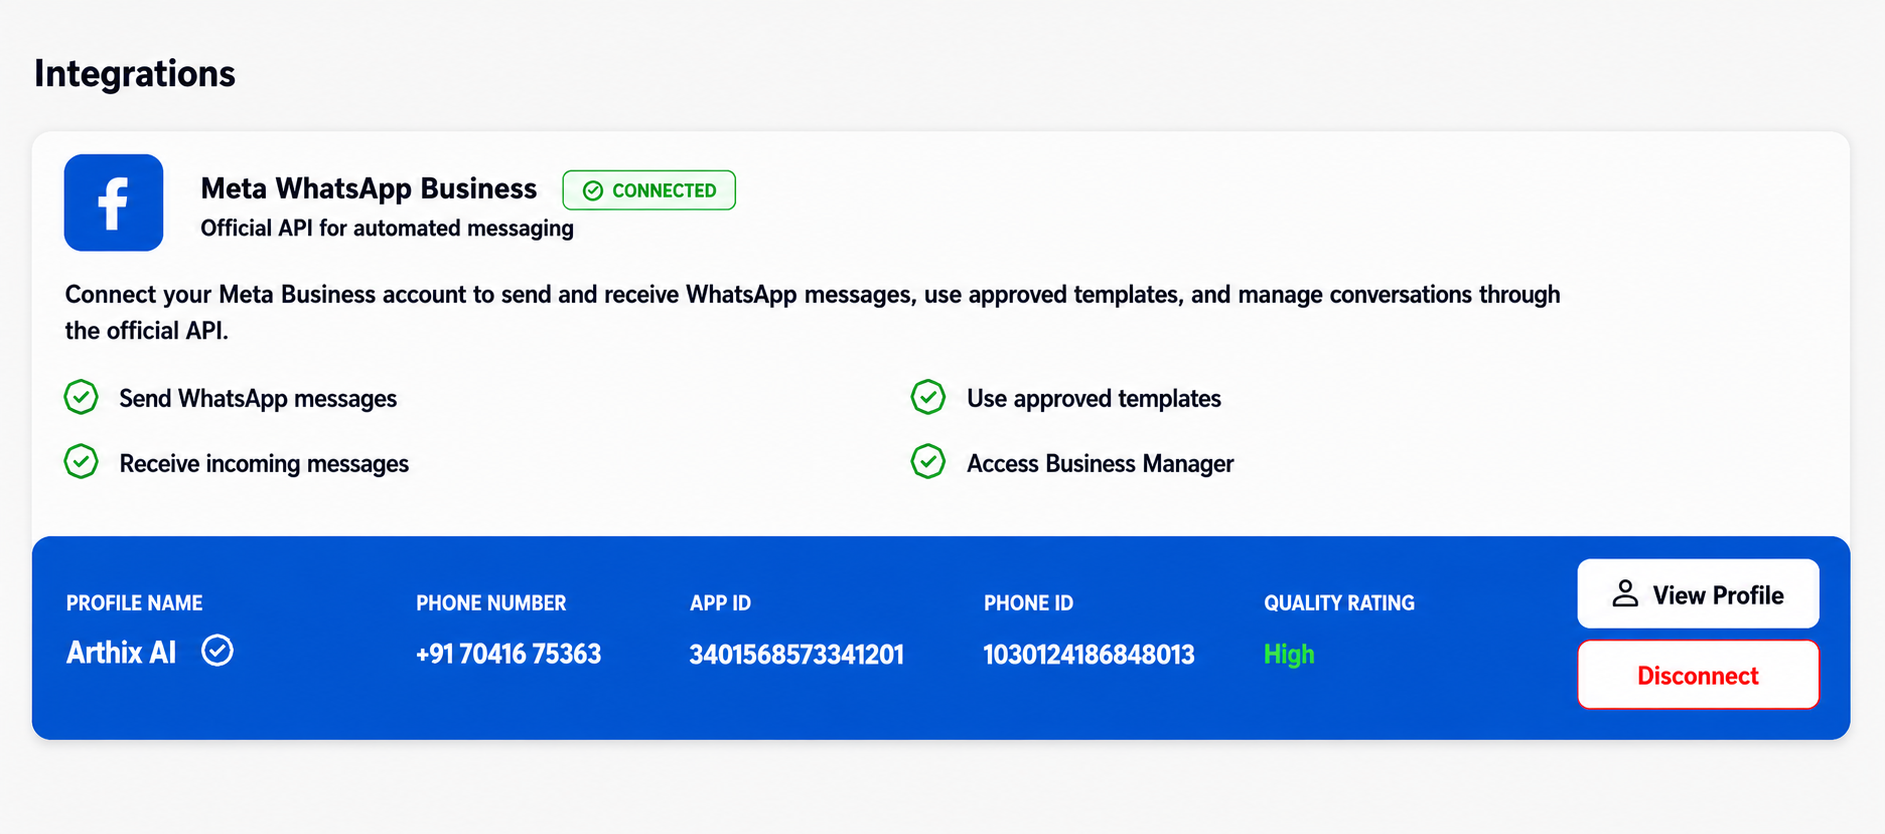Click the APP ID label

pyautogui.click(x=720, y=603)
